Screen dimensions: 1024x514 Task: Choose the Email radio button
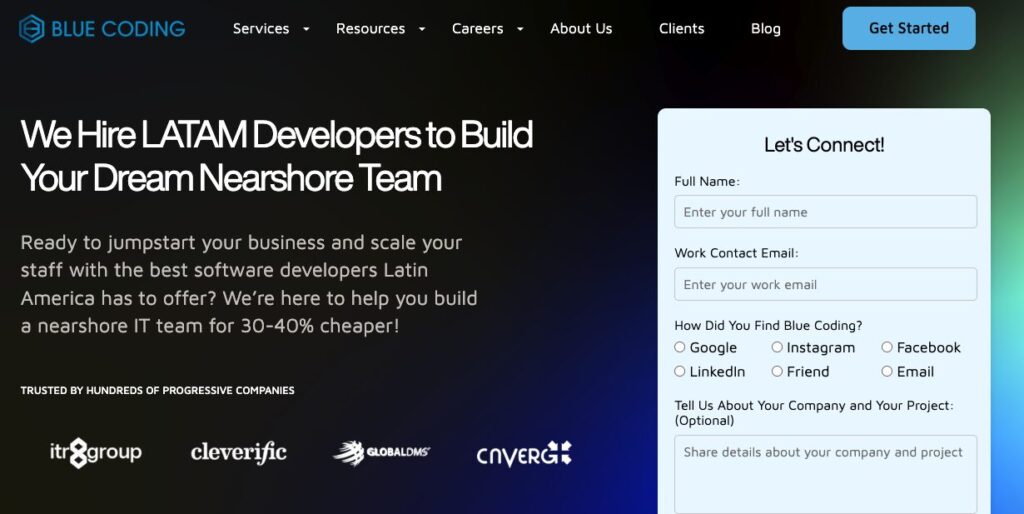point(887,371)
